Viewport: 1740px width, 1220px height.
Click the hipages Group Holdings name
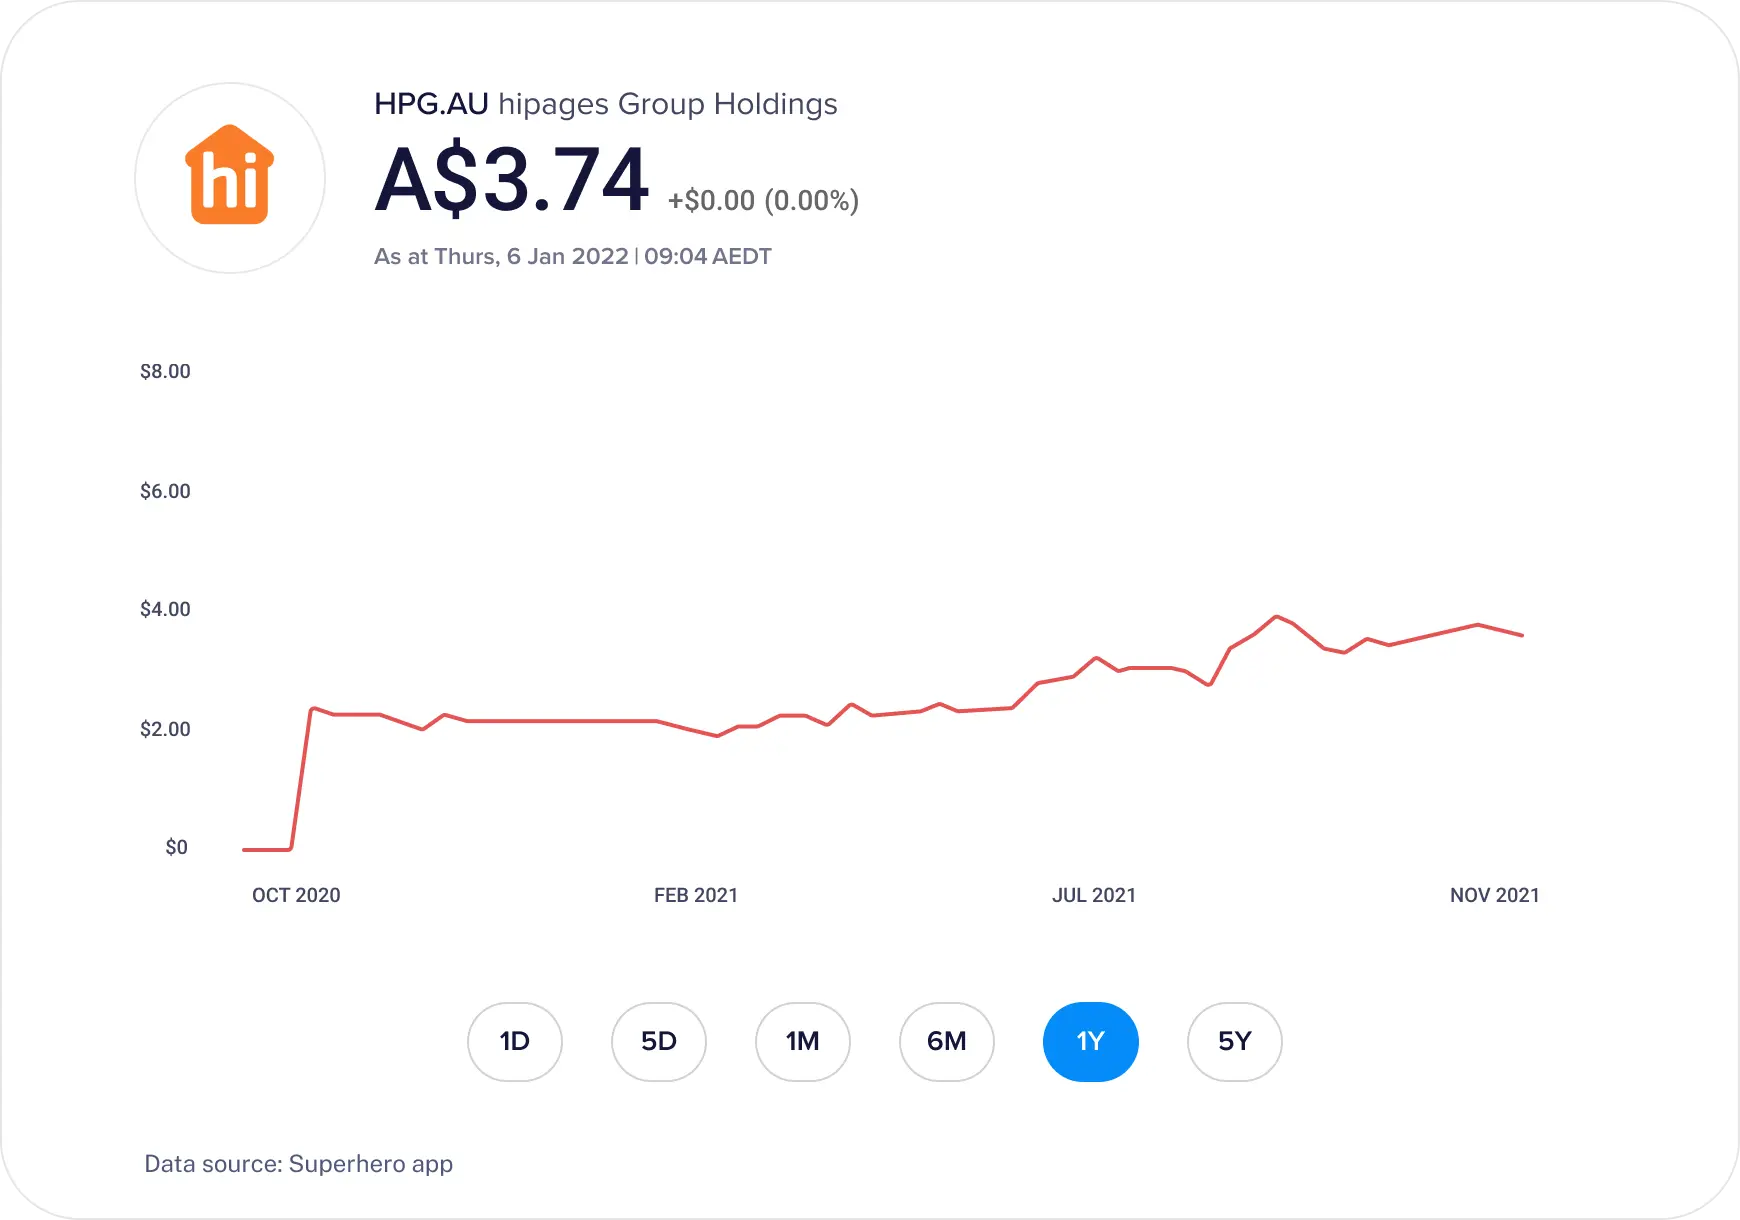click(x=668, y=105)
